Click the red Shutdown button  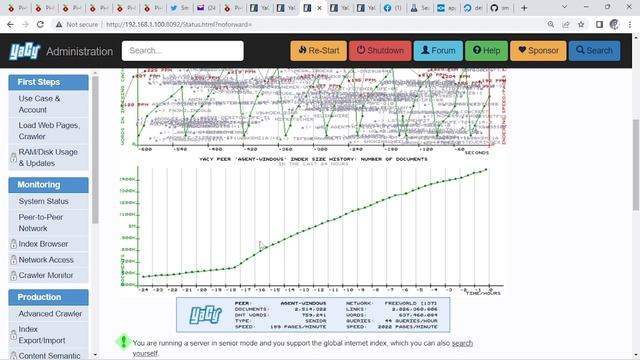[380, 51]
